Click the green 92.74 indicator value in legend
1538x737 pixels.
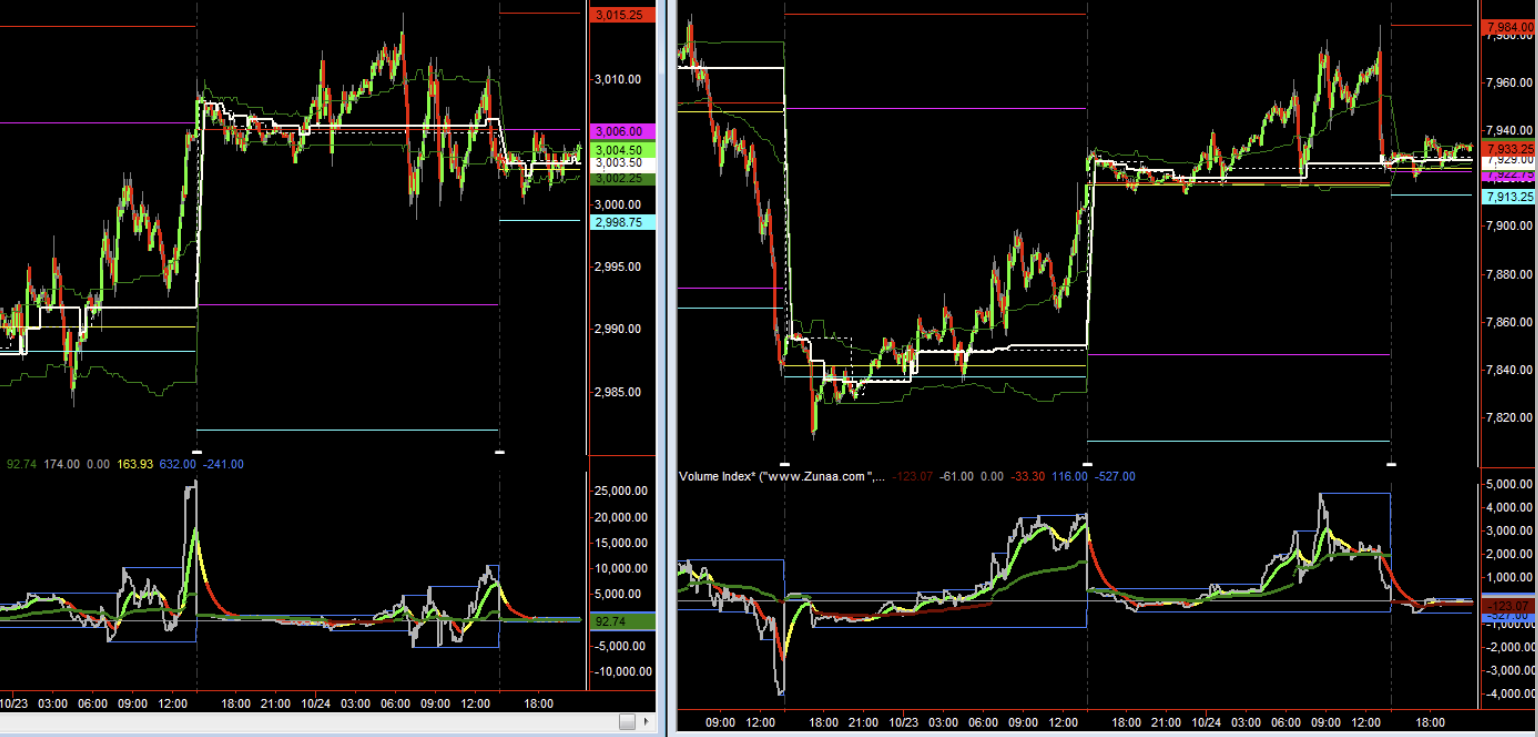(x=22, y=464)
